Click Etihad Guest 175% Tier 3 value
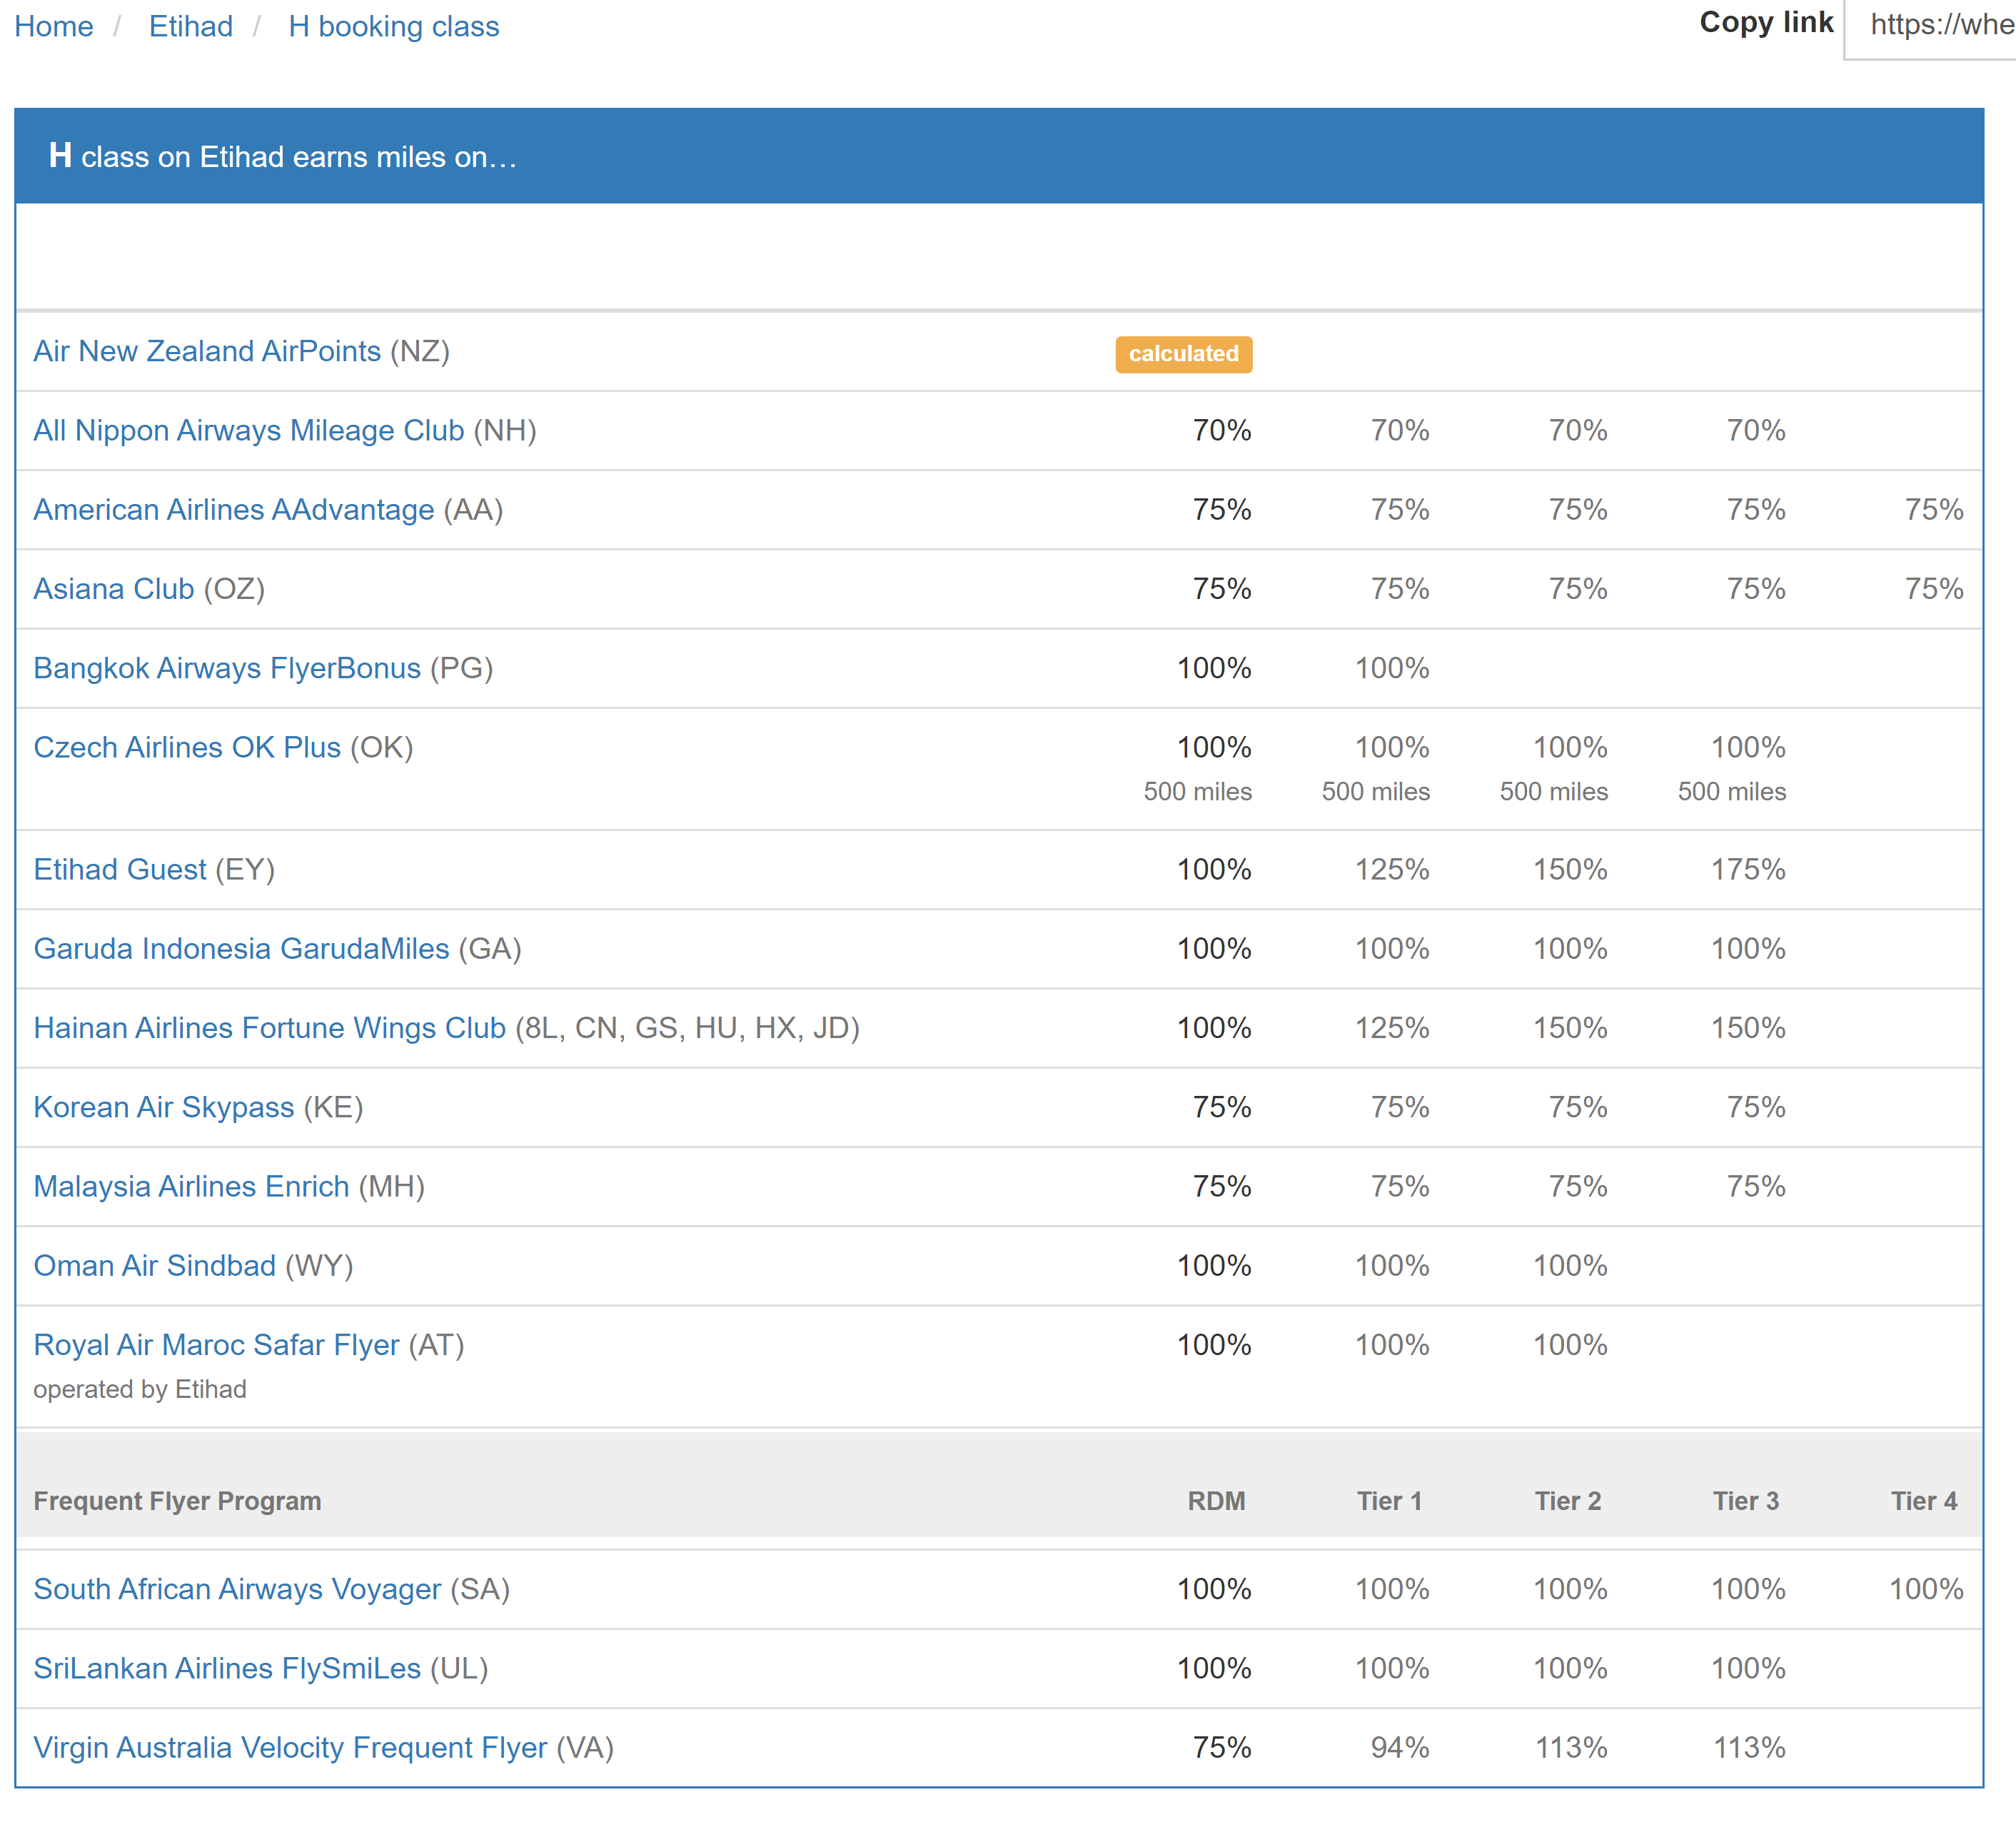The width and height of the screenshot is (2016, 1822). tap(1748, 869)
